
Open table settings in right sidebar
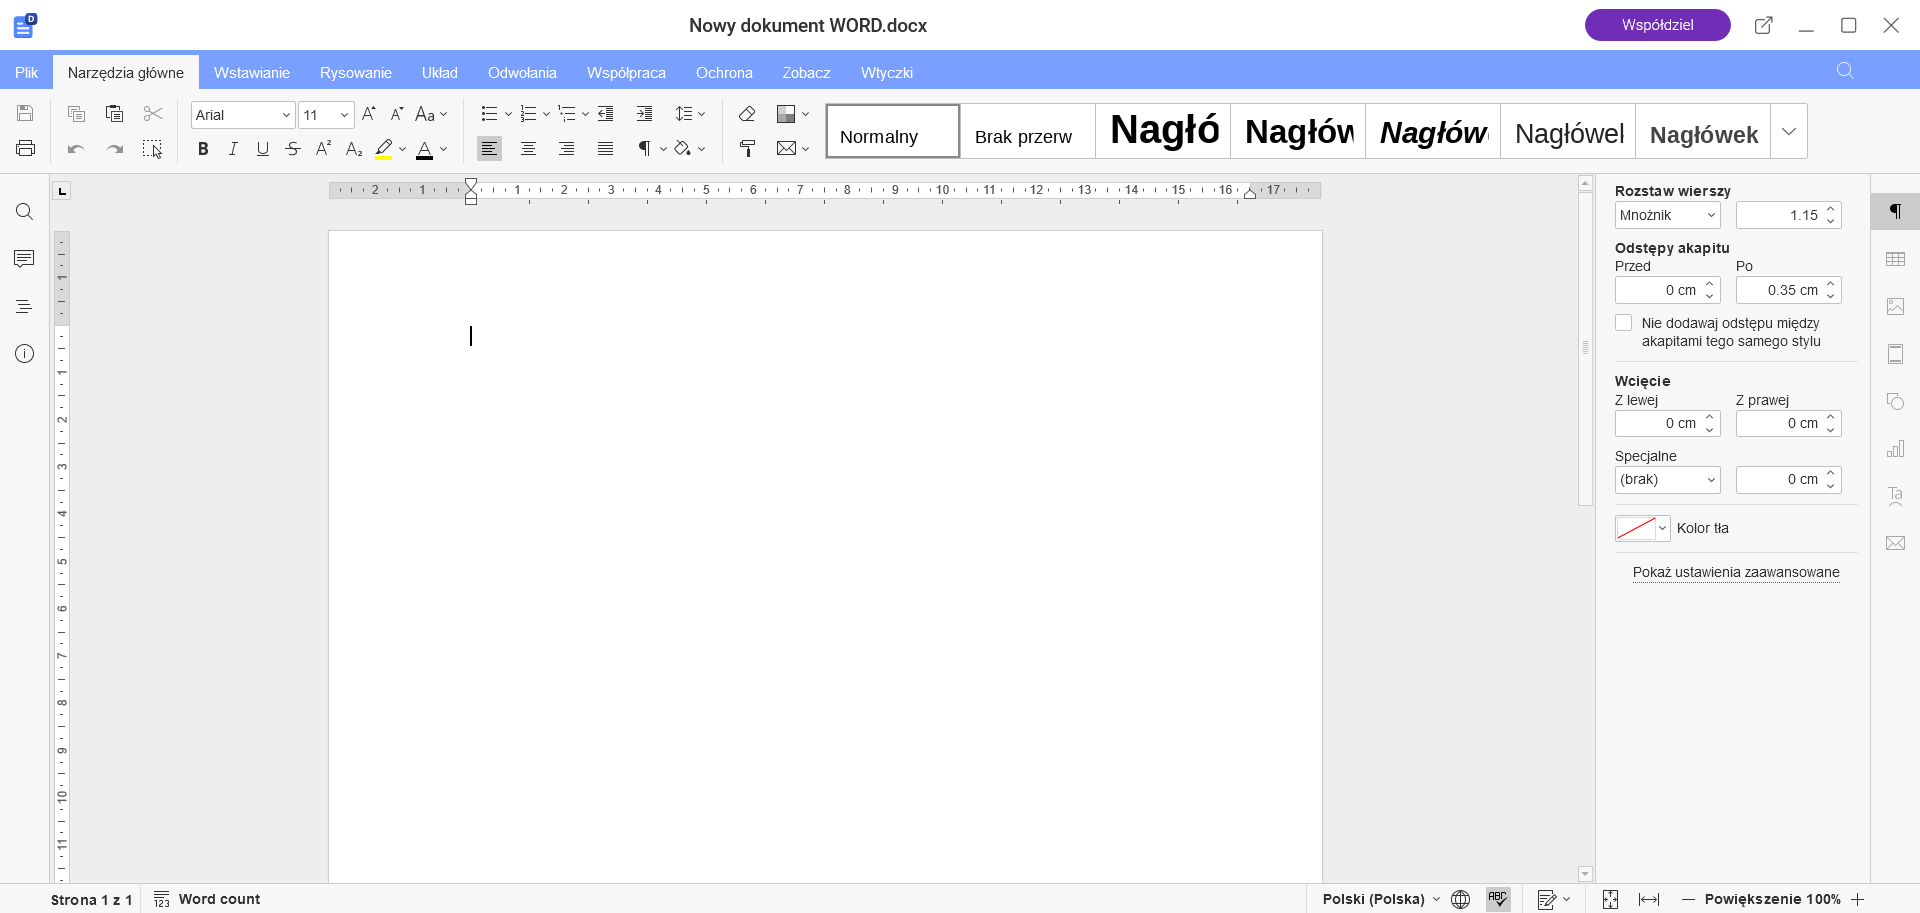1895,259
